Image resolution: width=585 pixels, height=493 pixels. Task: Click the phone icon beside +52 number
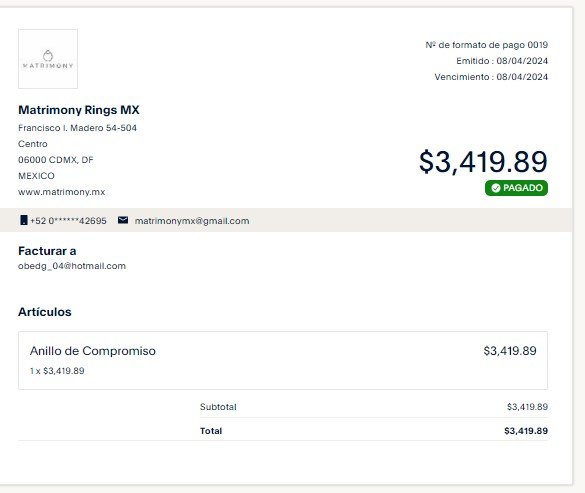(x=24, y=220)
